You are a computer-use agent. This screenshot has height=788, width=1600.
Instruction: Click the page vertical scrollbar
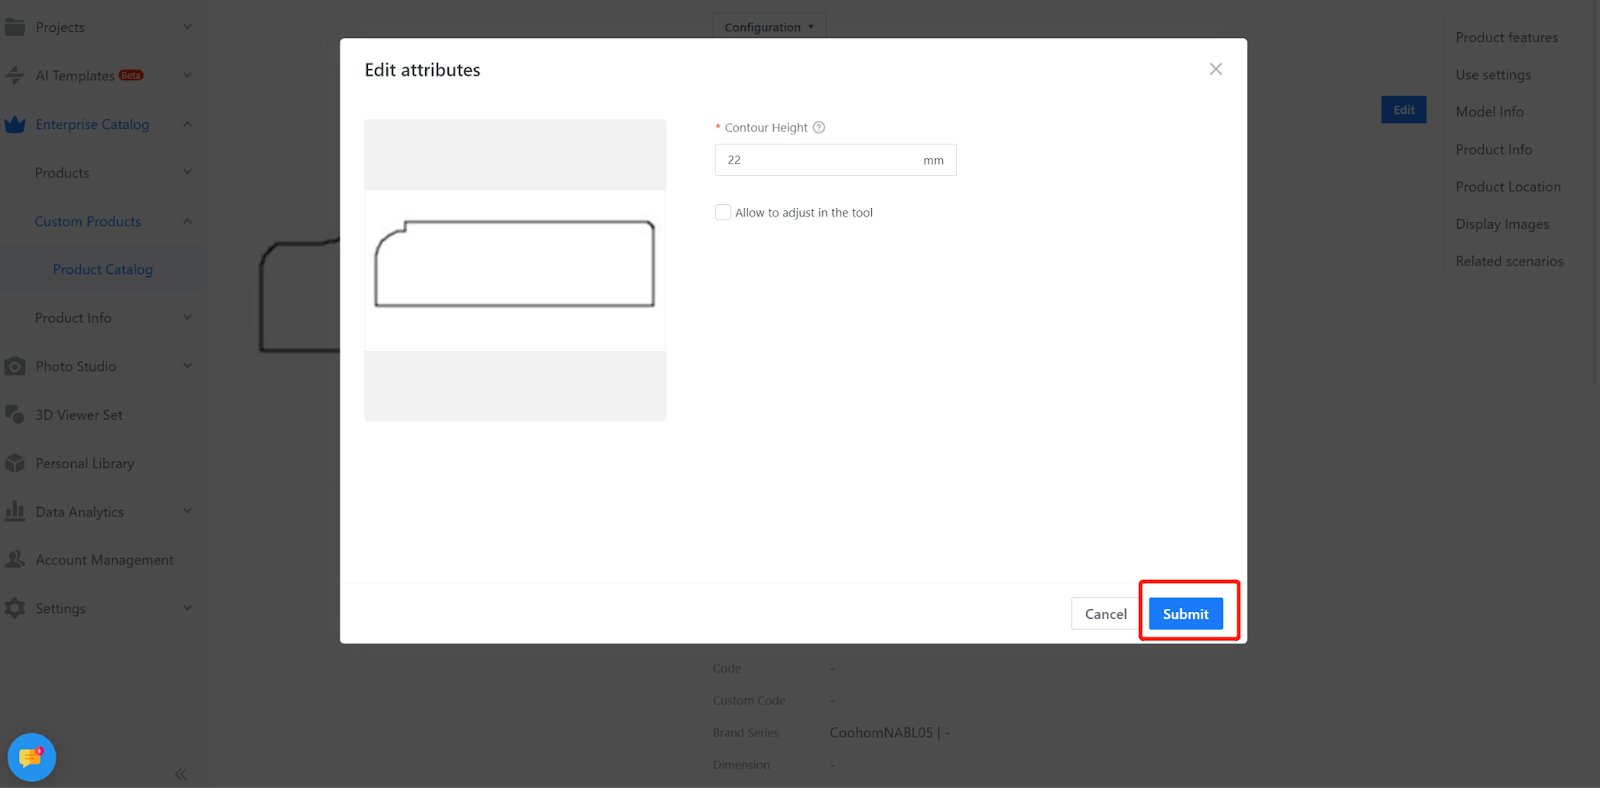tap(1595, 190)
